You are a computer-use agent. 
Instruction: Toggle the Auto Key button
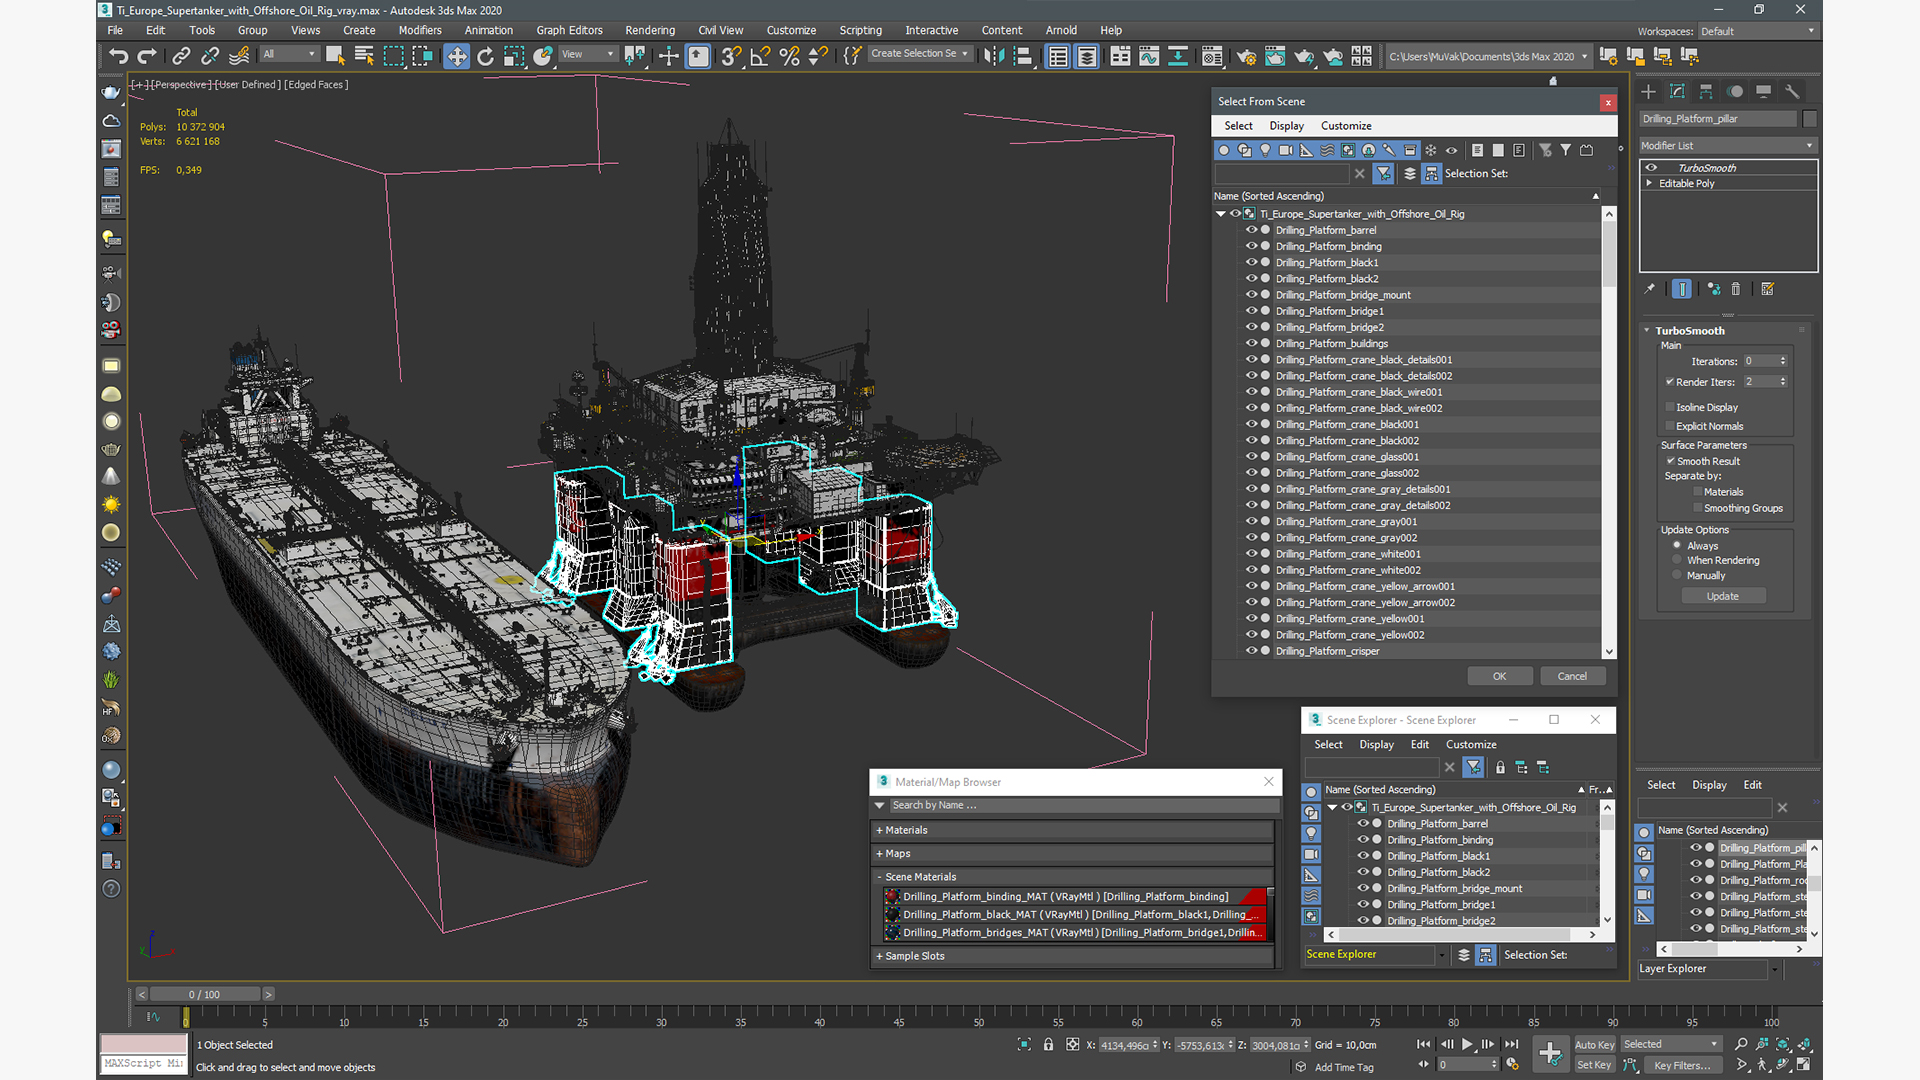click(x=1594, y=1045)
